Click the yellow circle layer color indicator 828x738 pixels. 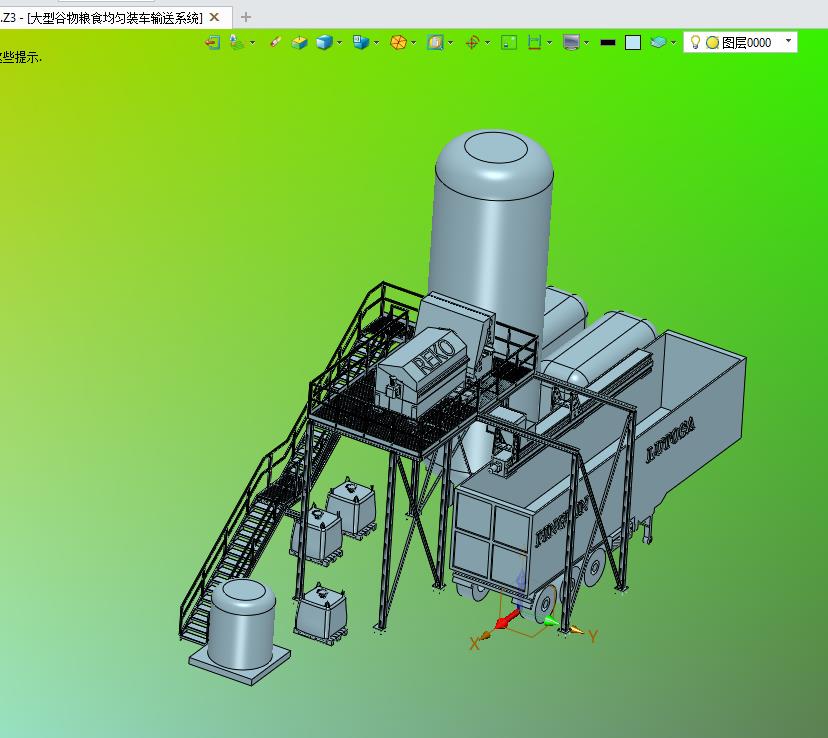tap(712, 43)
